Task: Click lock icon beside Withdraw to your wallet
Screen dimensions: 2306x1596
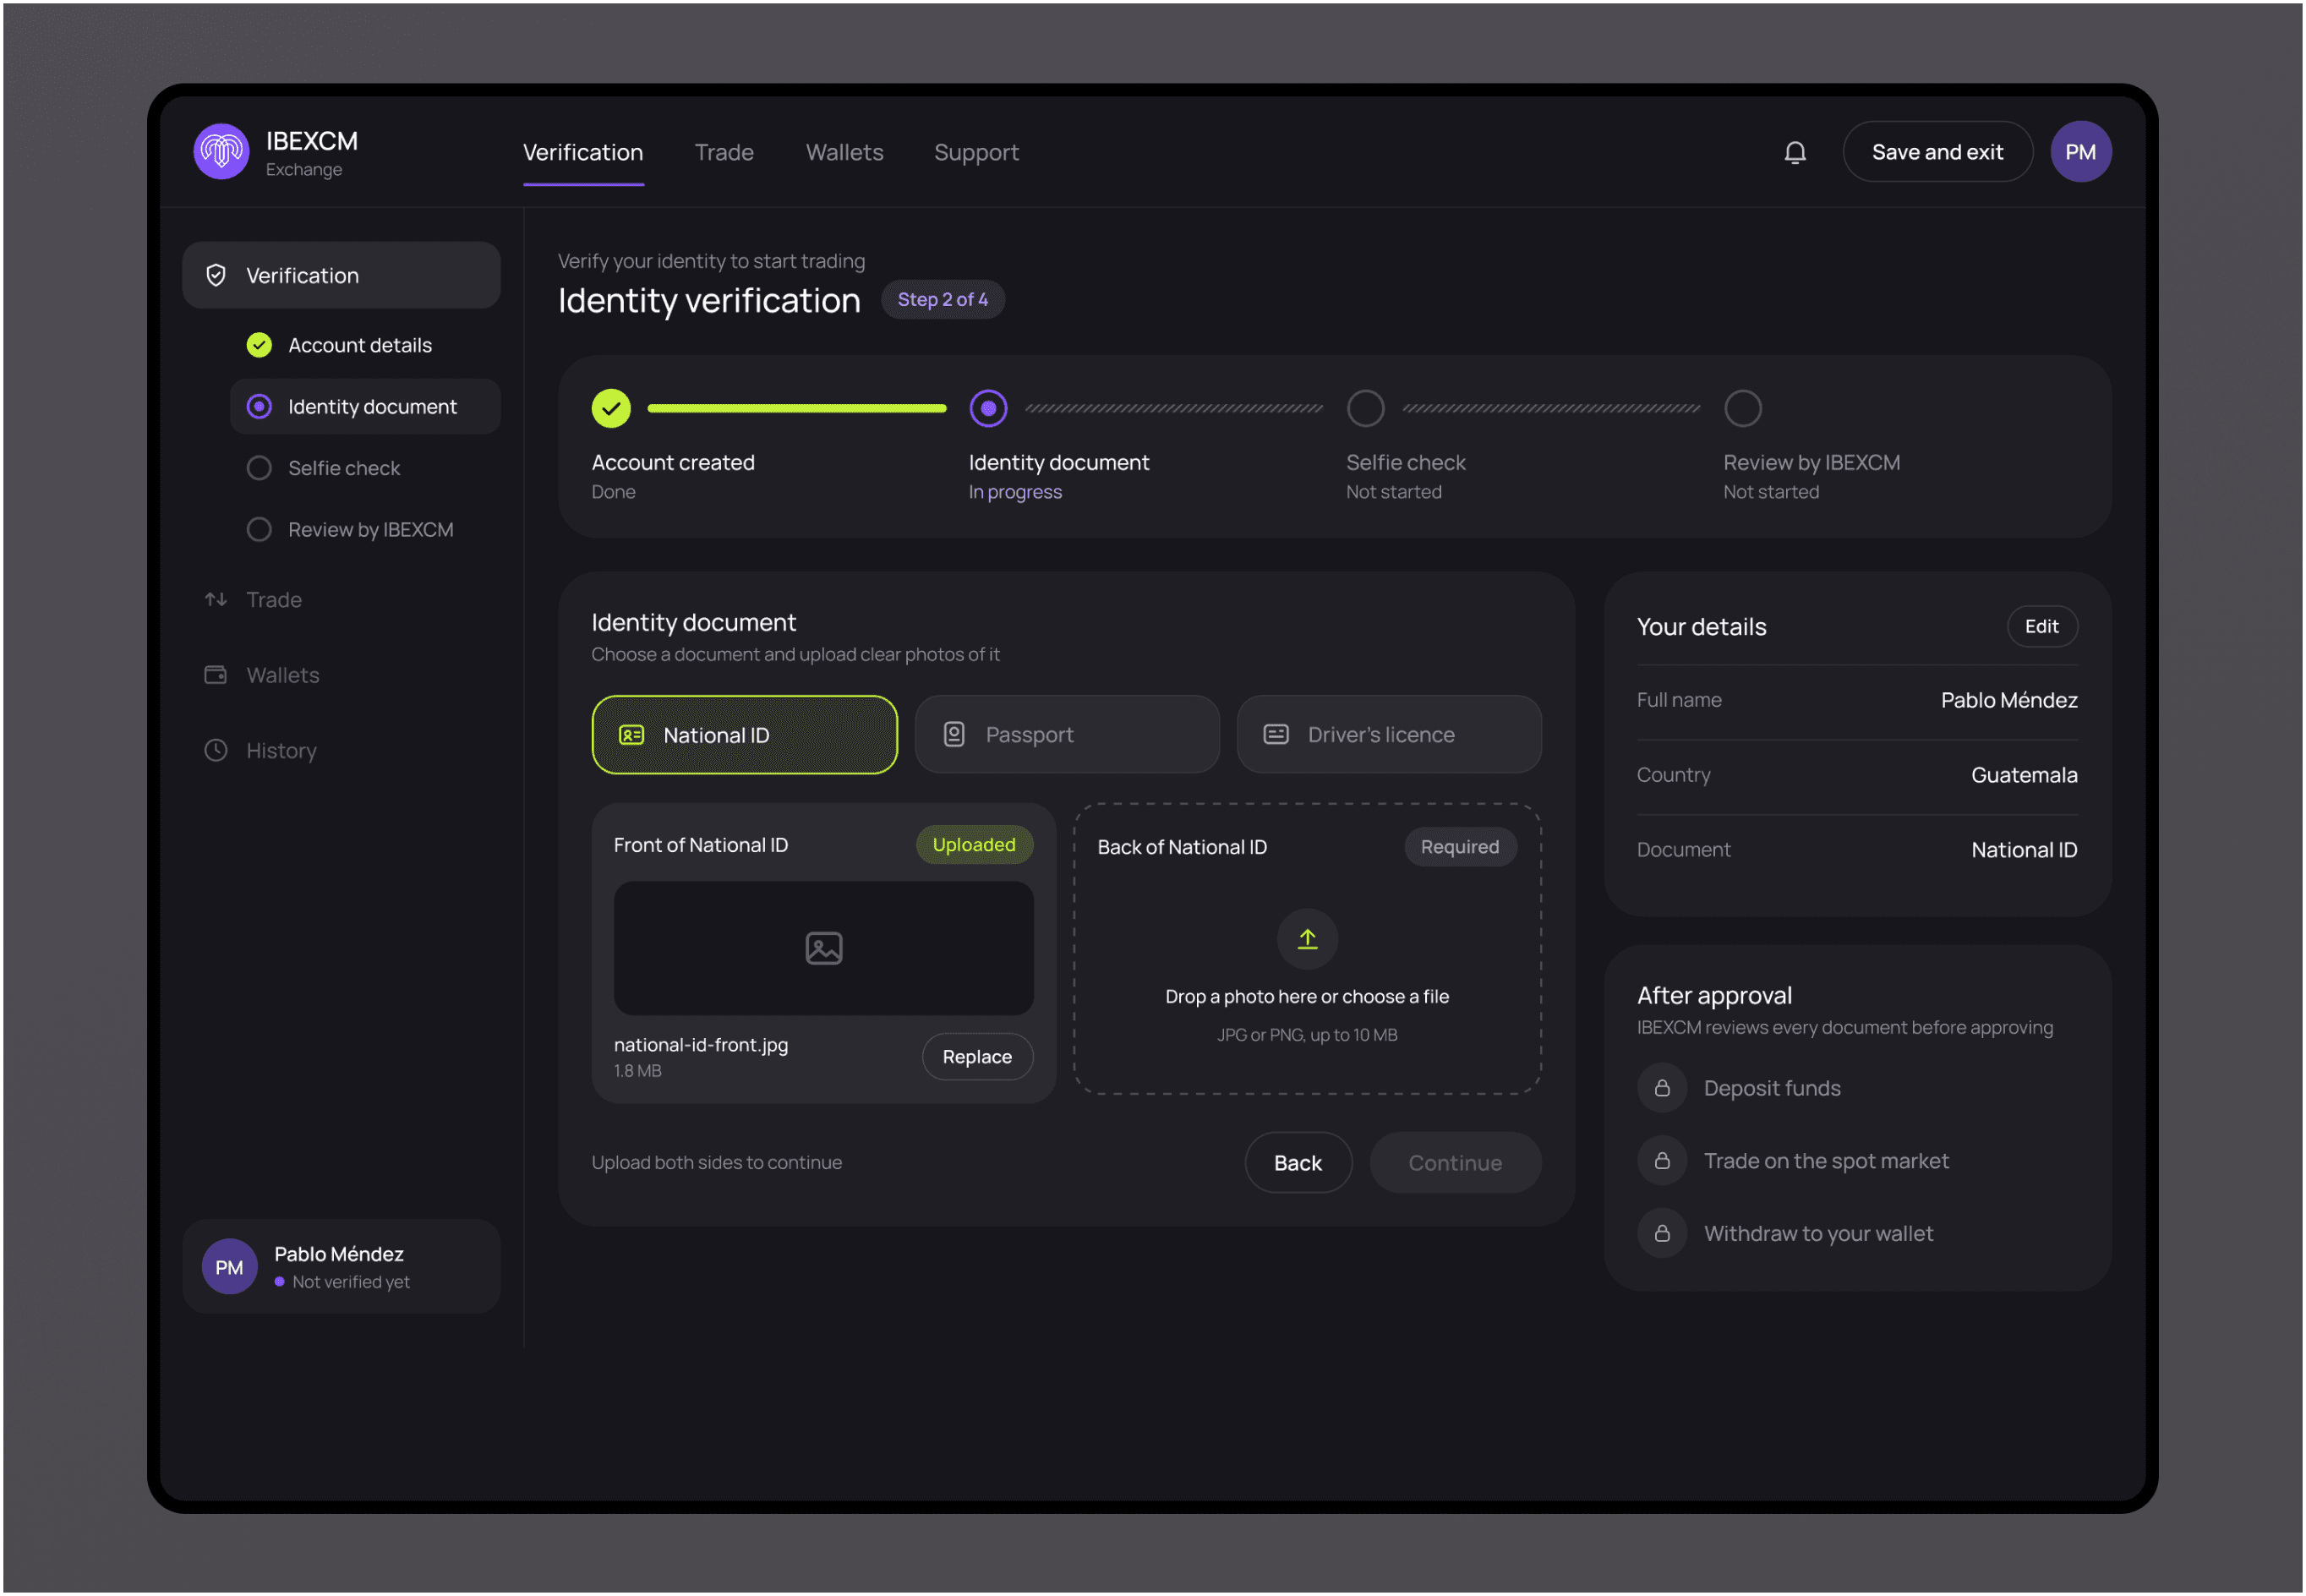Action: [x=1662, y=1233]
